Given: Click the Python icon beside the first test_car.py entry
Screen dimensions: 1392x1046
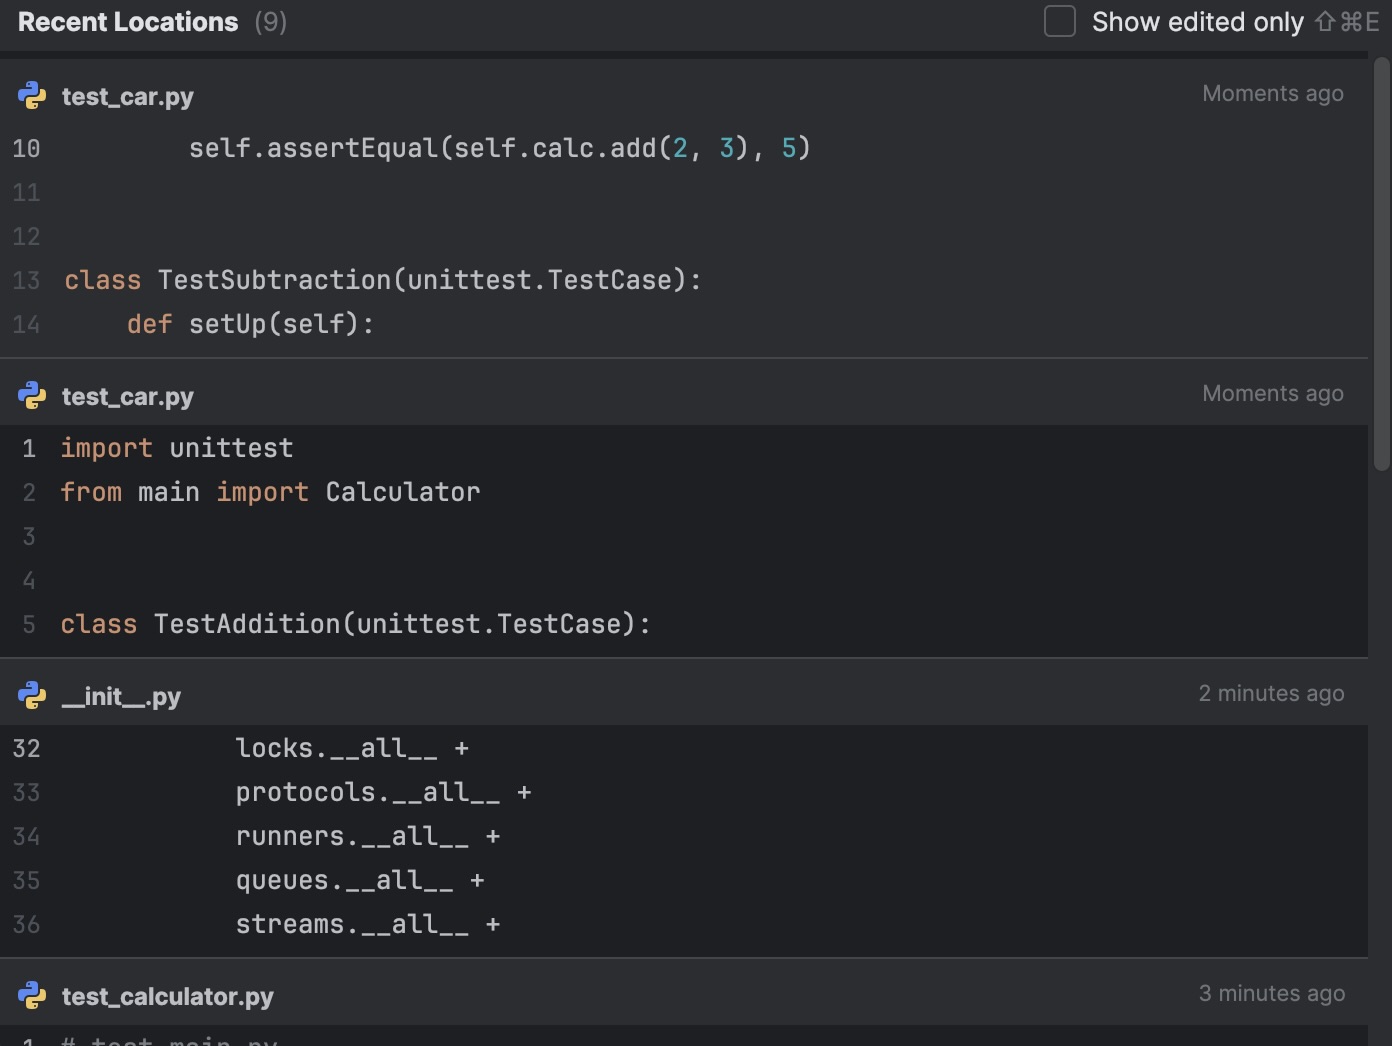Looking at the screenshot, I should pyautogui.click(x=32, y=96).
